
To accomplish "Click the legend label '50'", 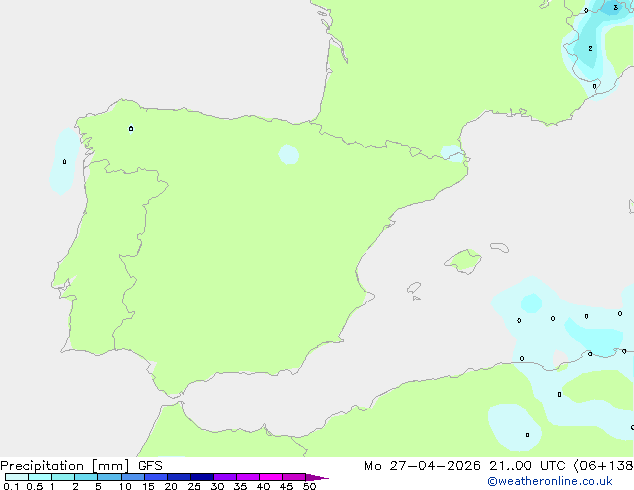I will click(309, 486).
